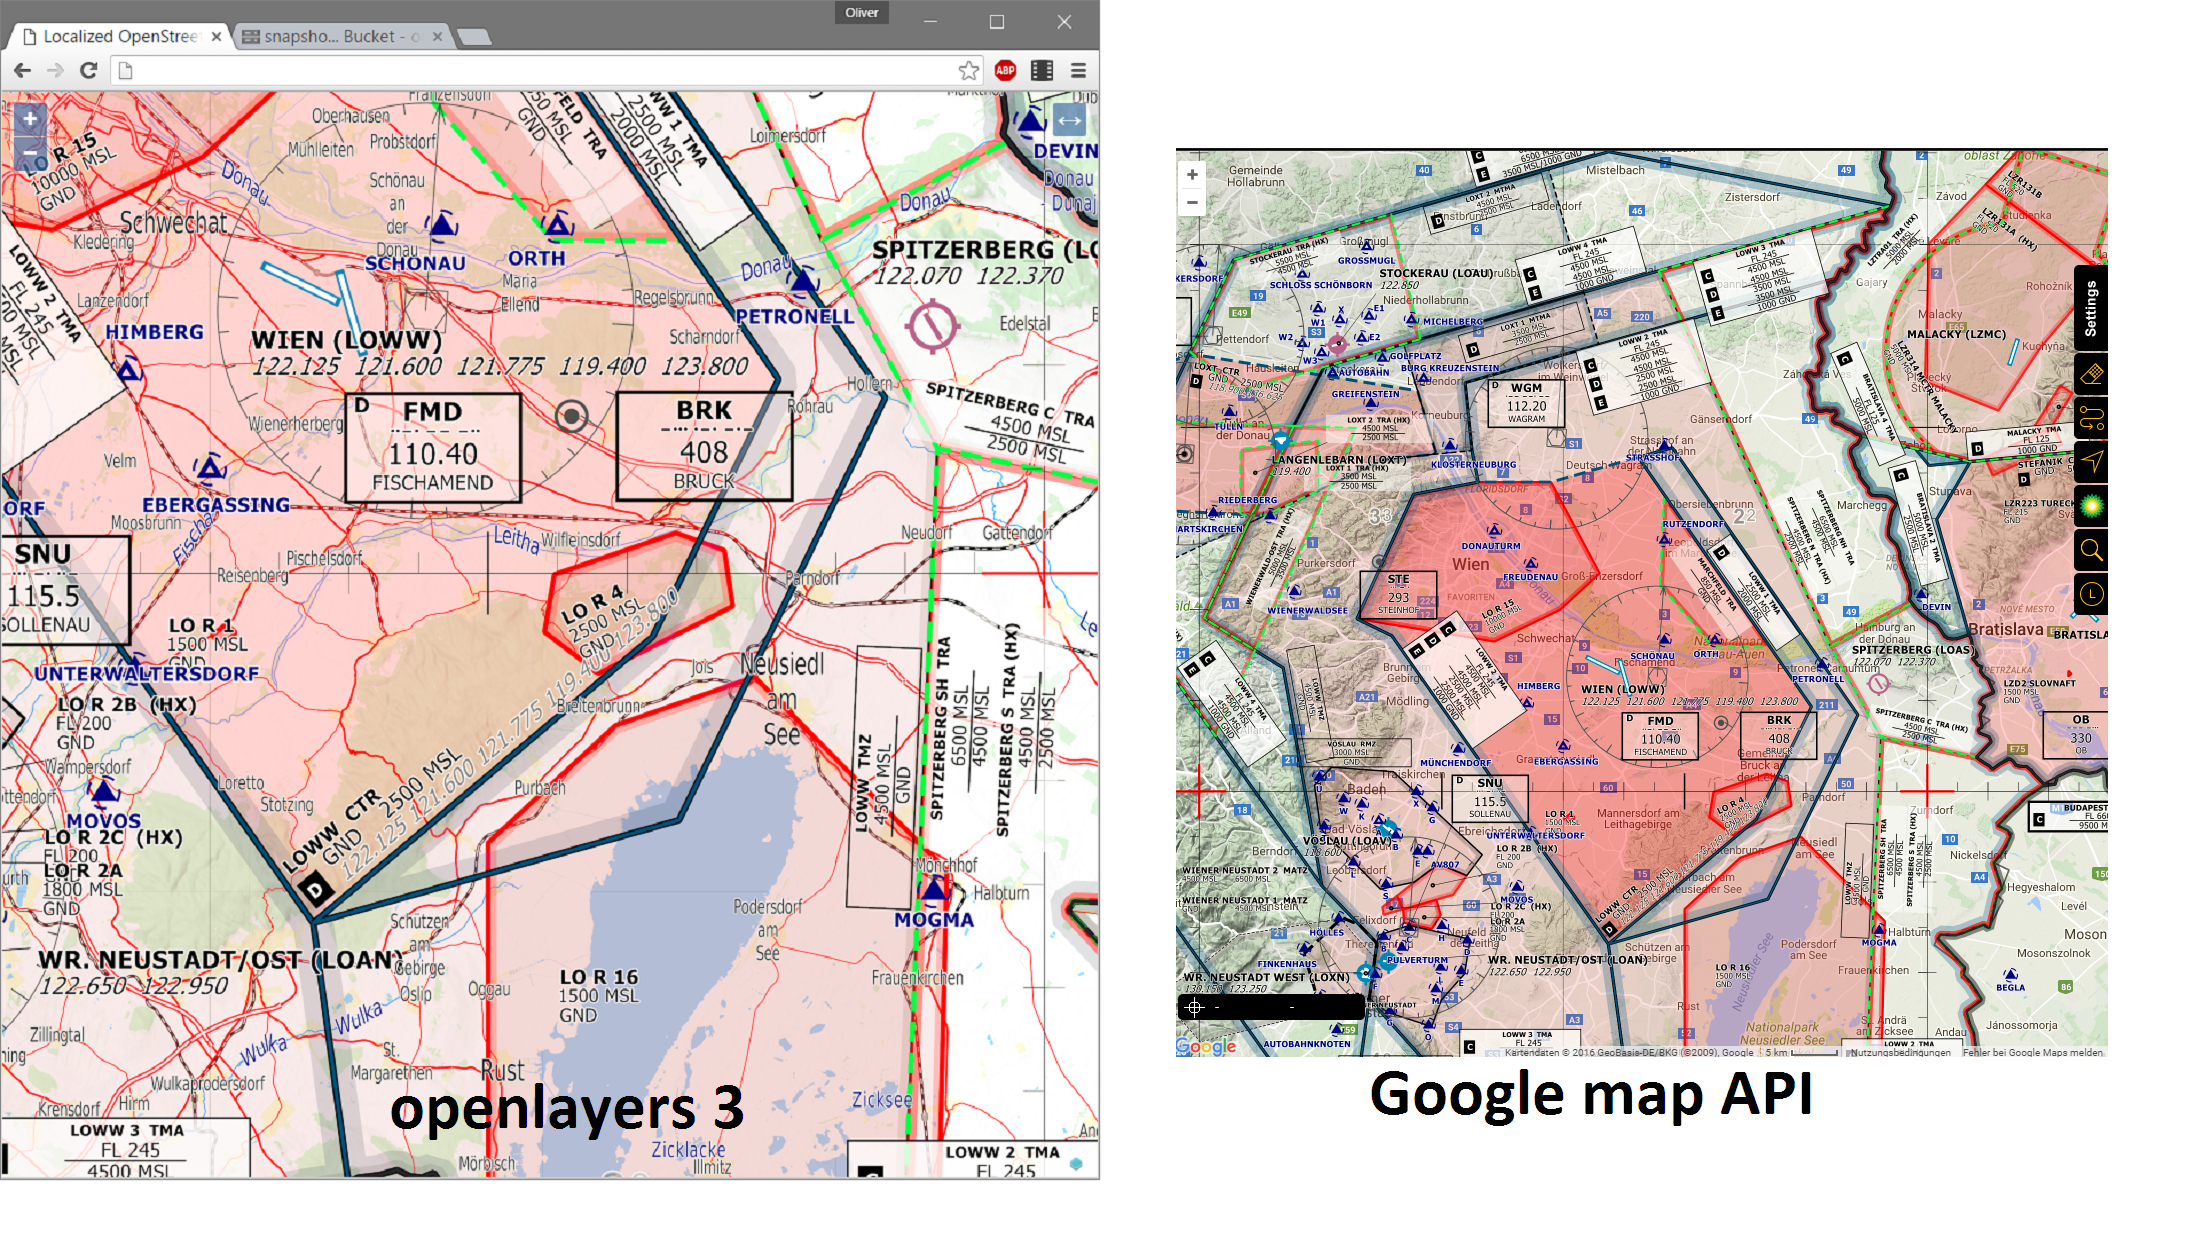Open the Nutzungsbedingungen link
This screenshot has height=1237, width=2200.
coord(1900,1052)
